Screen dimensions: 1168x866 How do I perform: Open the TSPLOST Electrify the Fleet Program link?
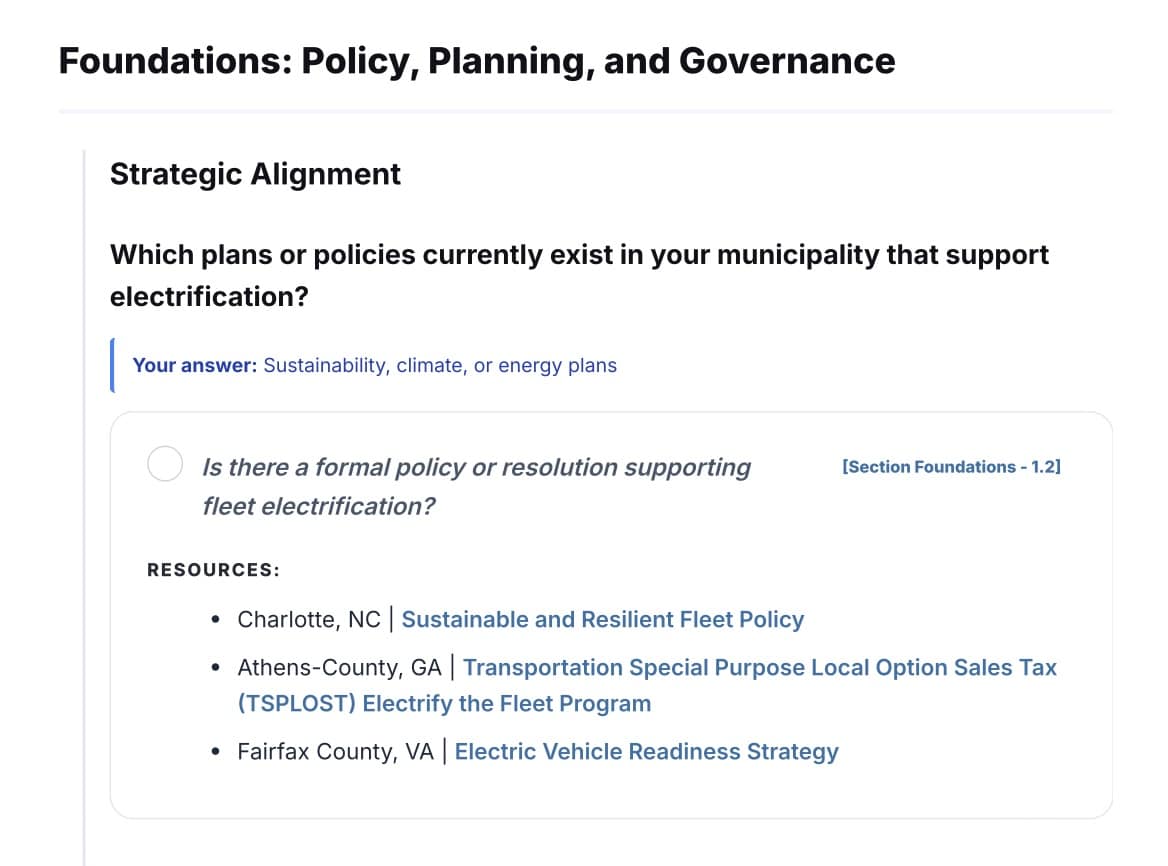pyautogui.click(x=647, y=685)
